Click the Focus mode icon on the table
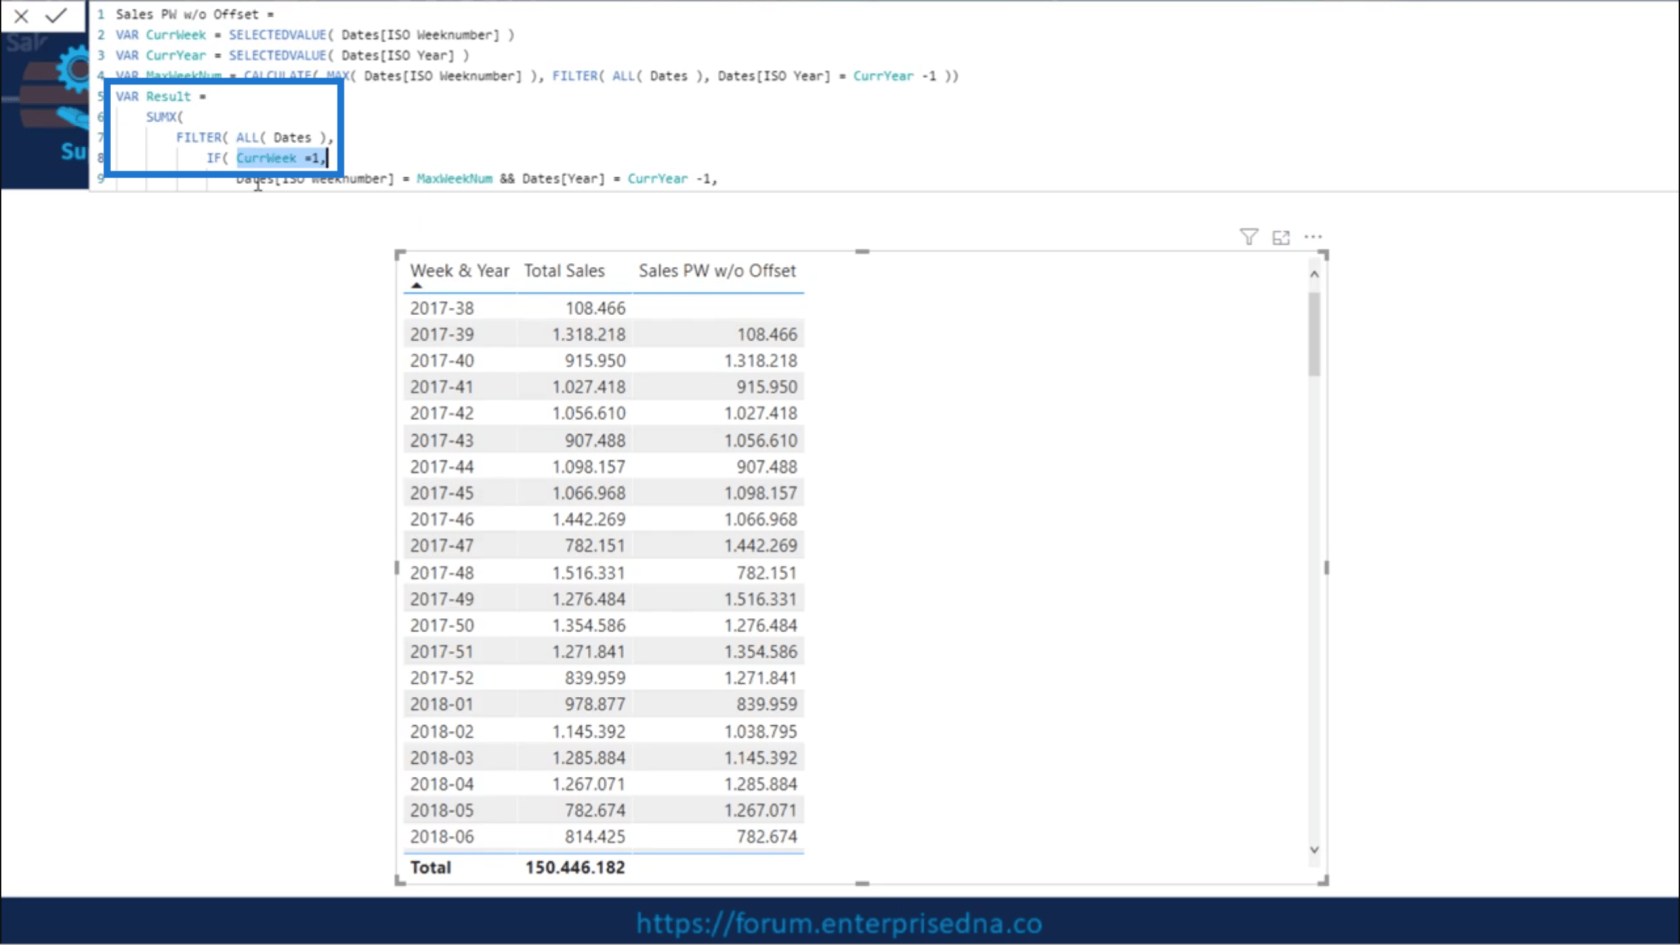Screen dimensions: 1680x945 tap(1281, 237)
